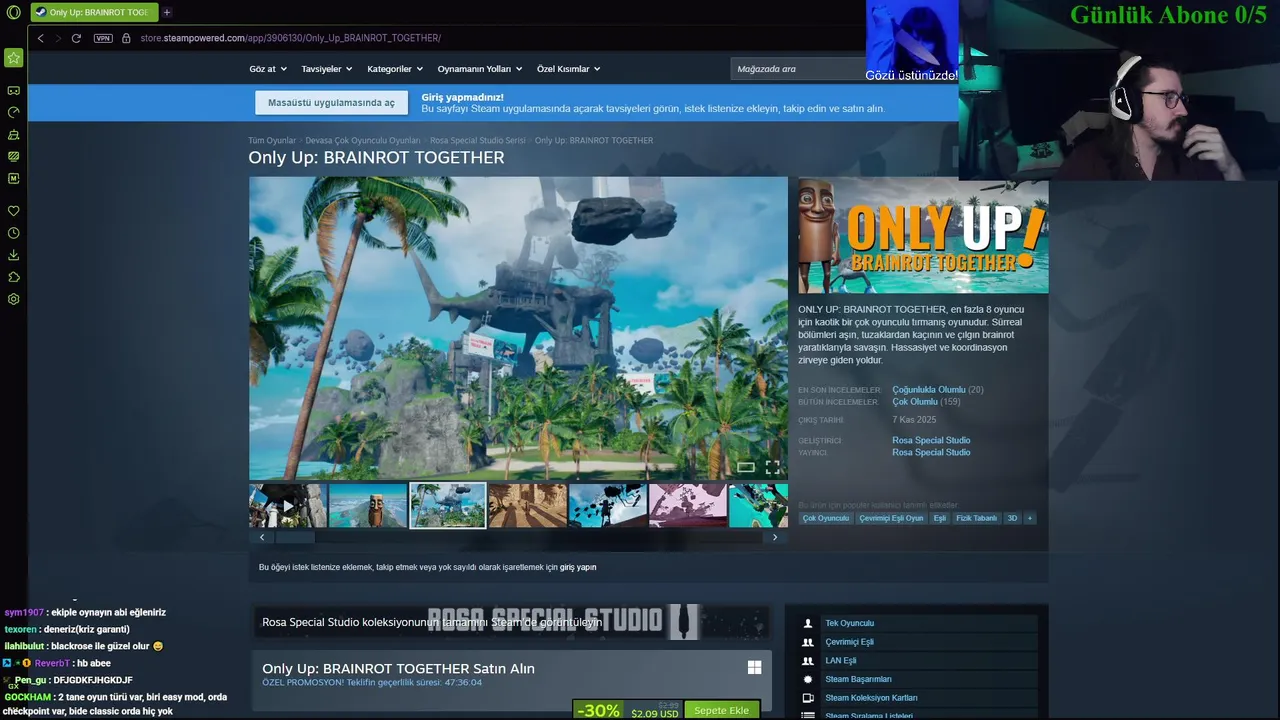Click left arrow of thumbnail strip

(262, 537)
